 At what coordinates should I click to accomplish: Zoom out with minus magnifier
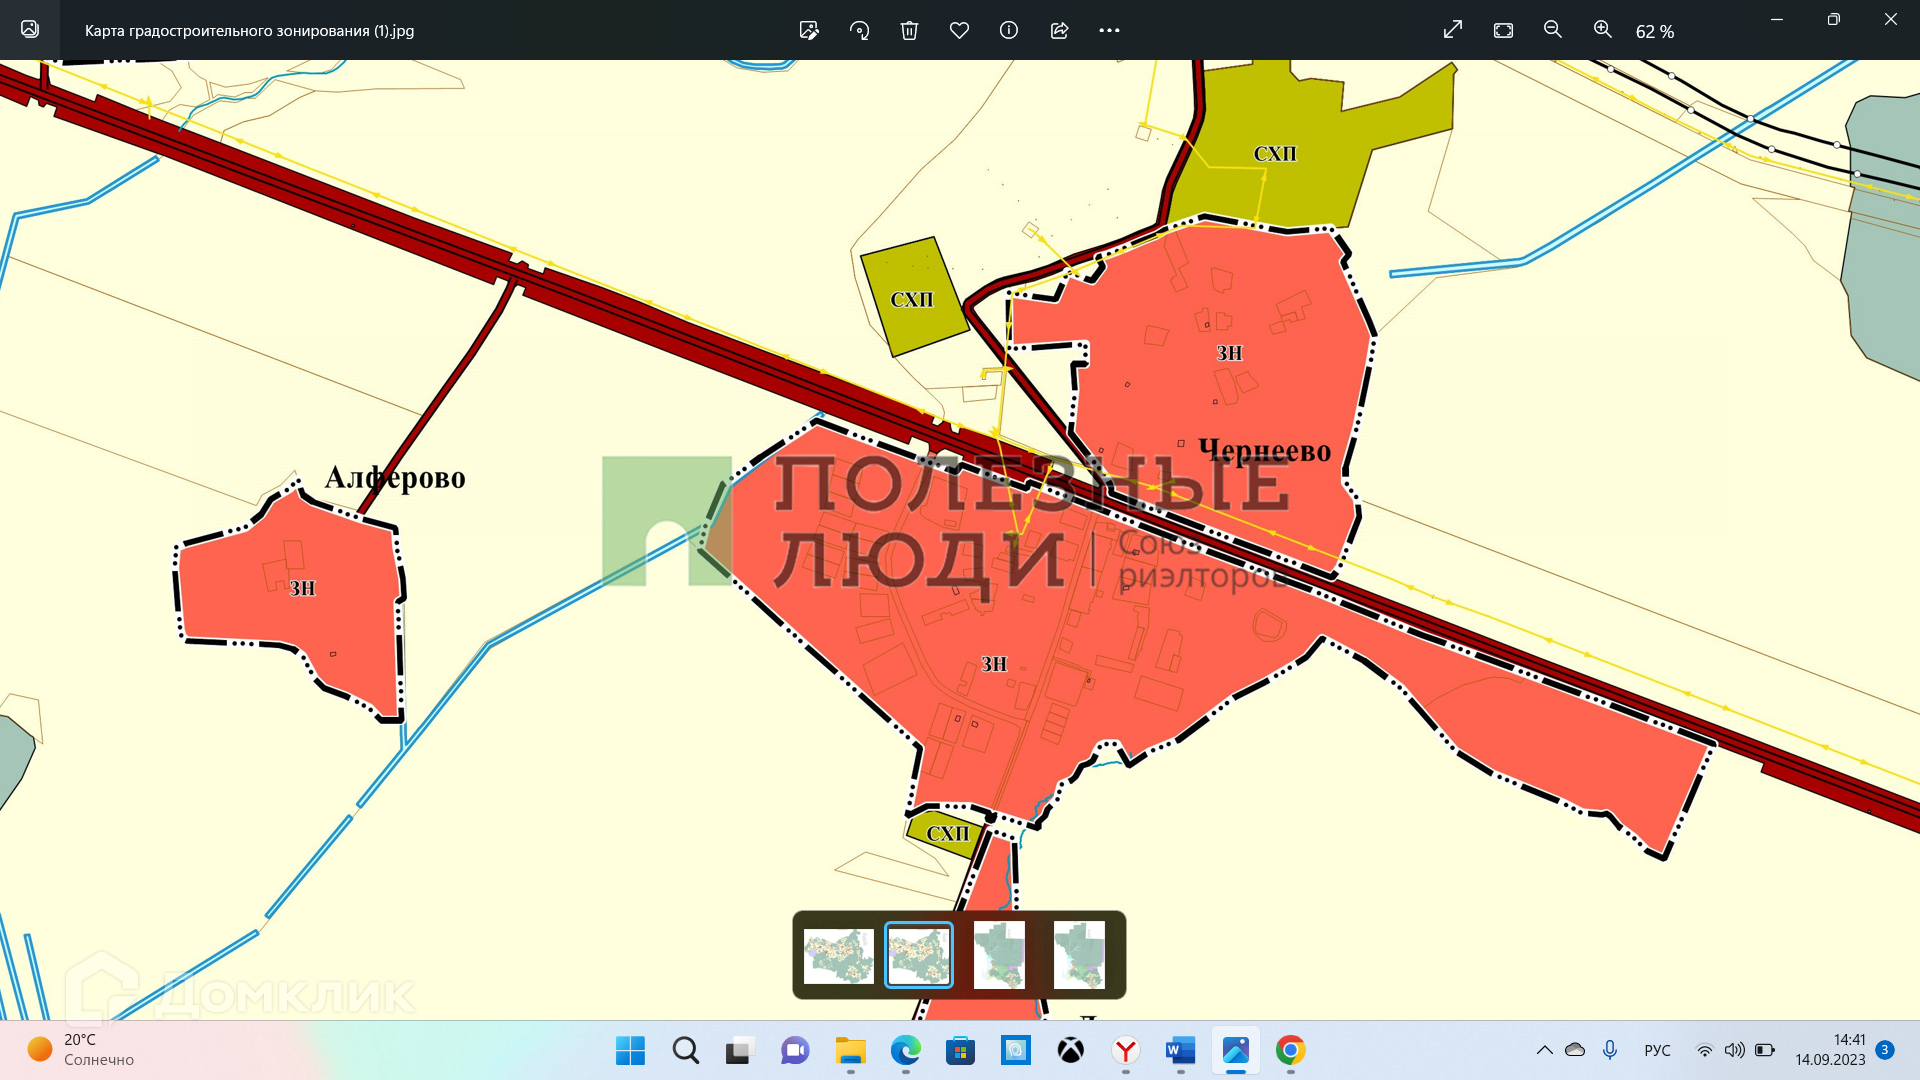point(1553,30)
